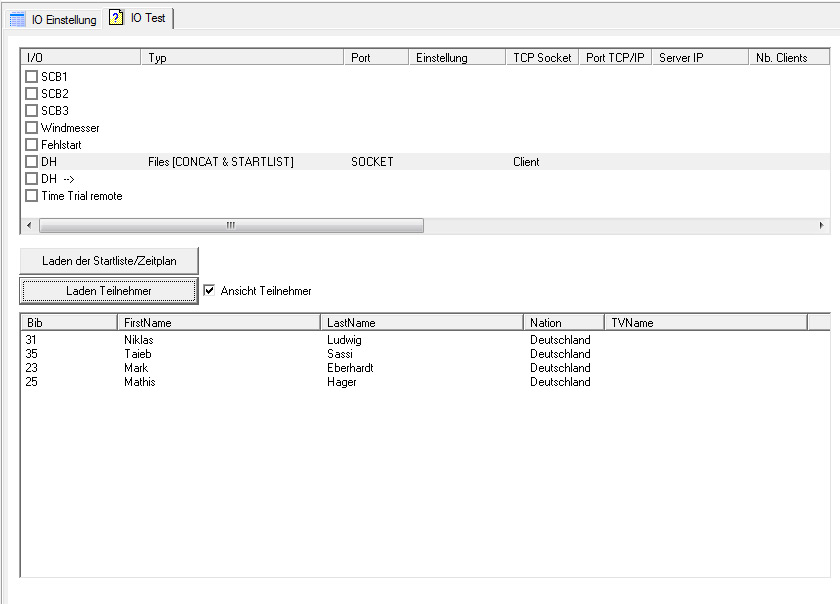The image size is (840, 604).
Task: Tick the DH Files row checkbox
Action: coord(32,162)
